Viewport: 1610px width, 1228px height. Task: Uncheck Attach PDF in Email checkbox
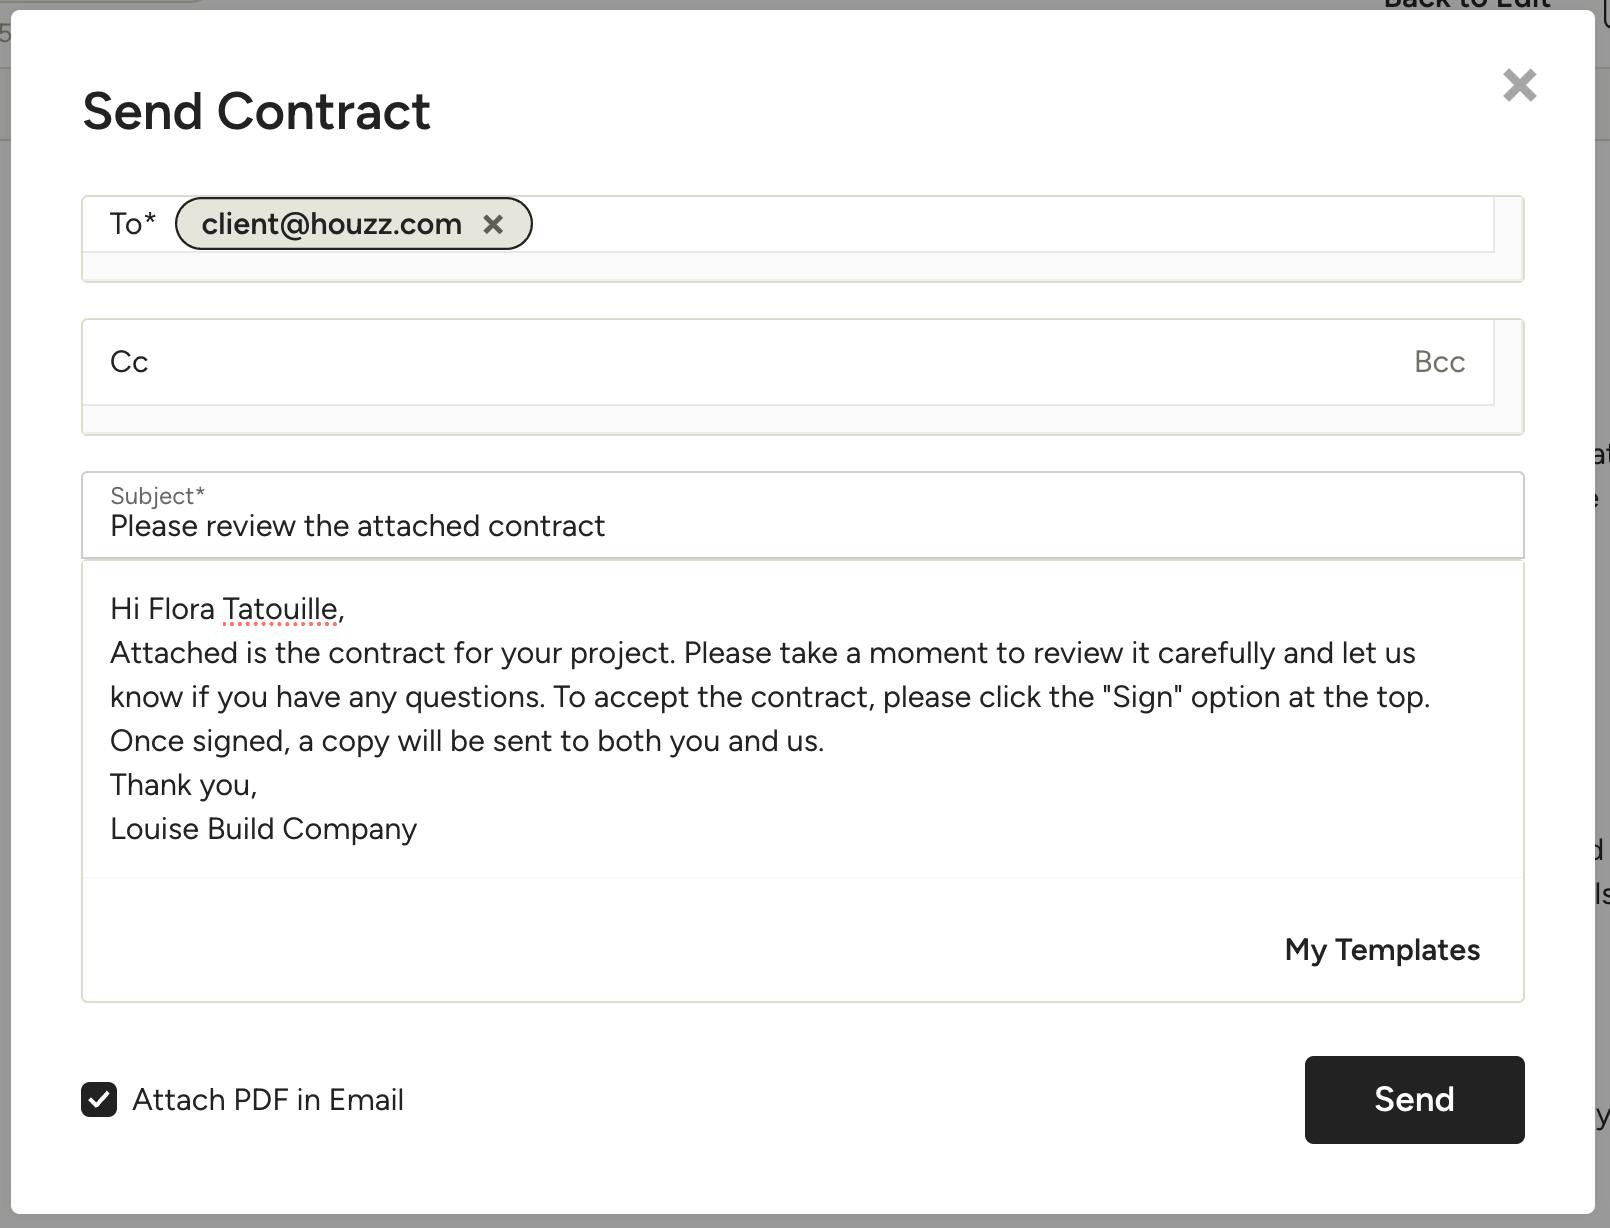click(99, 1100)
